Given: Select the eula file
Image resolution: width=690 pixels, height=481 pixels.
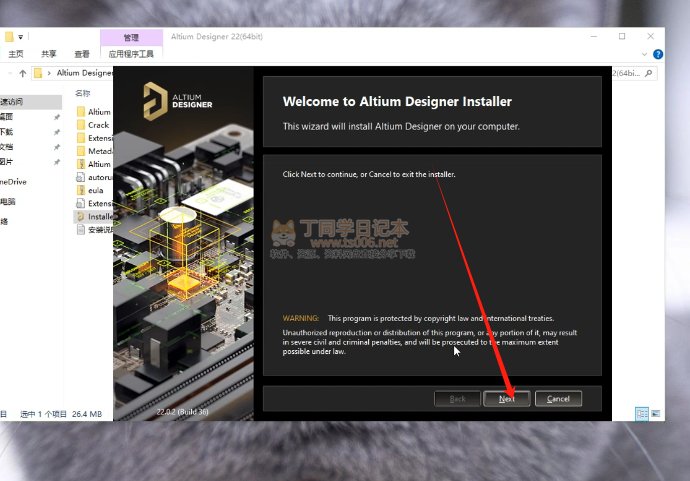Looking at the screenshot, I should [96, 190].
